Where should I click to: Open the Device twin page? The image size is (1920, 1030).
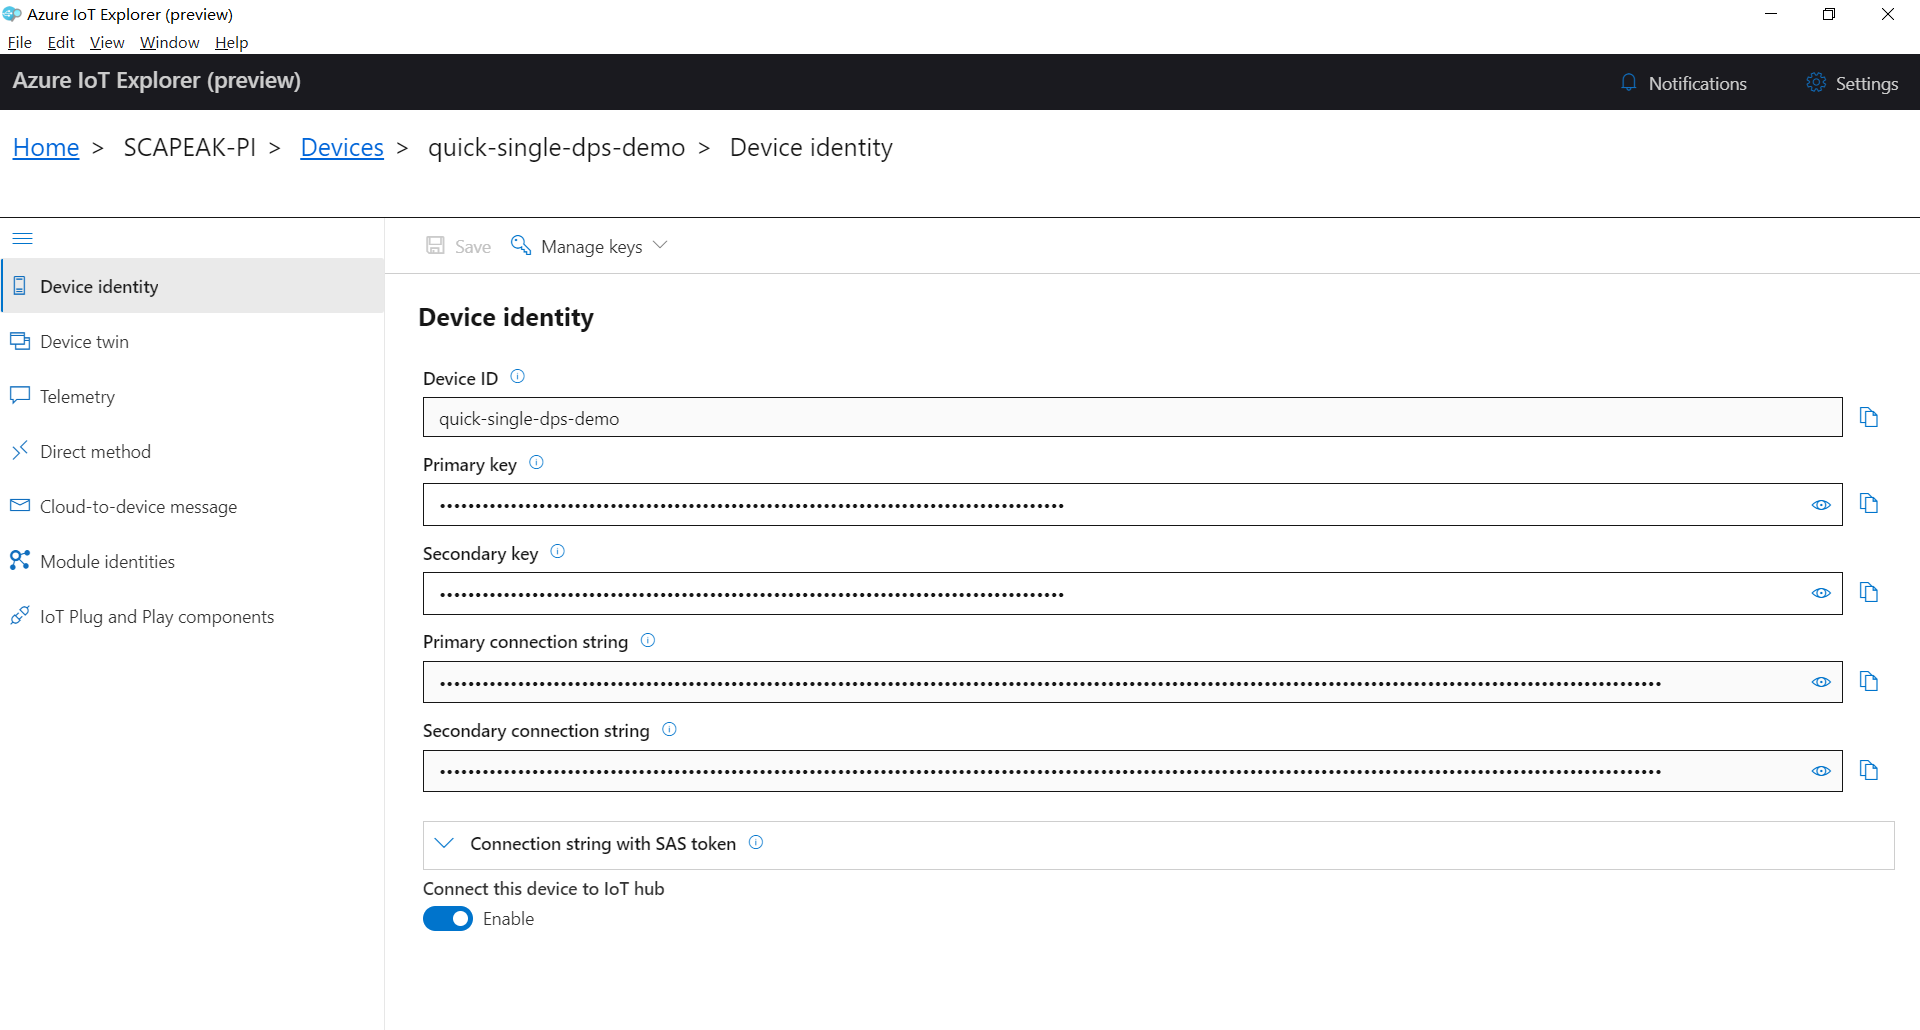192,341
